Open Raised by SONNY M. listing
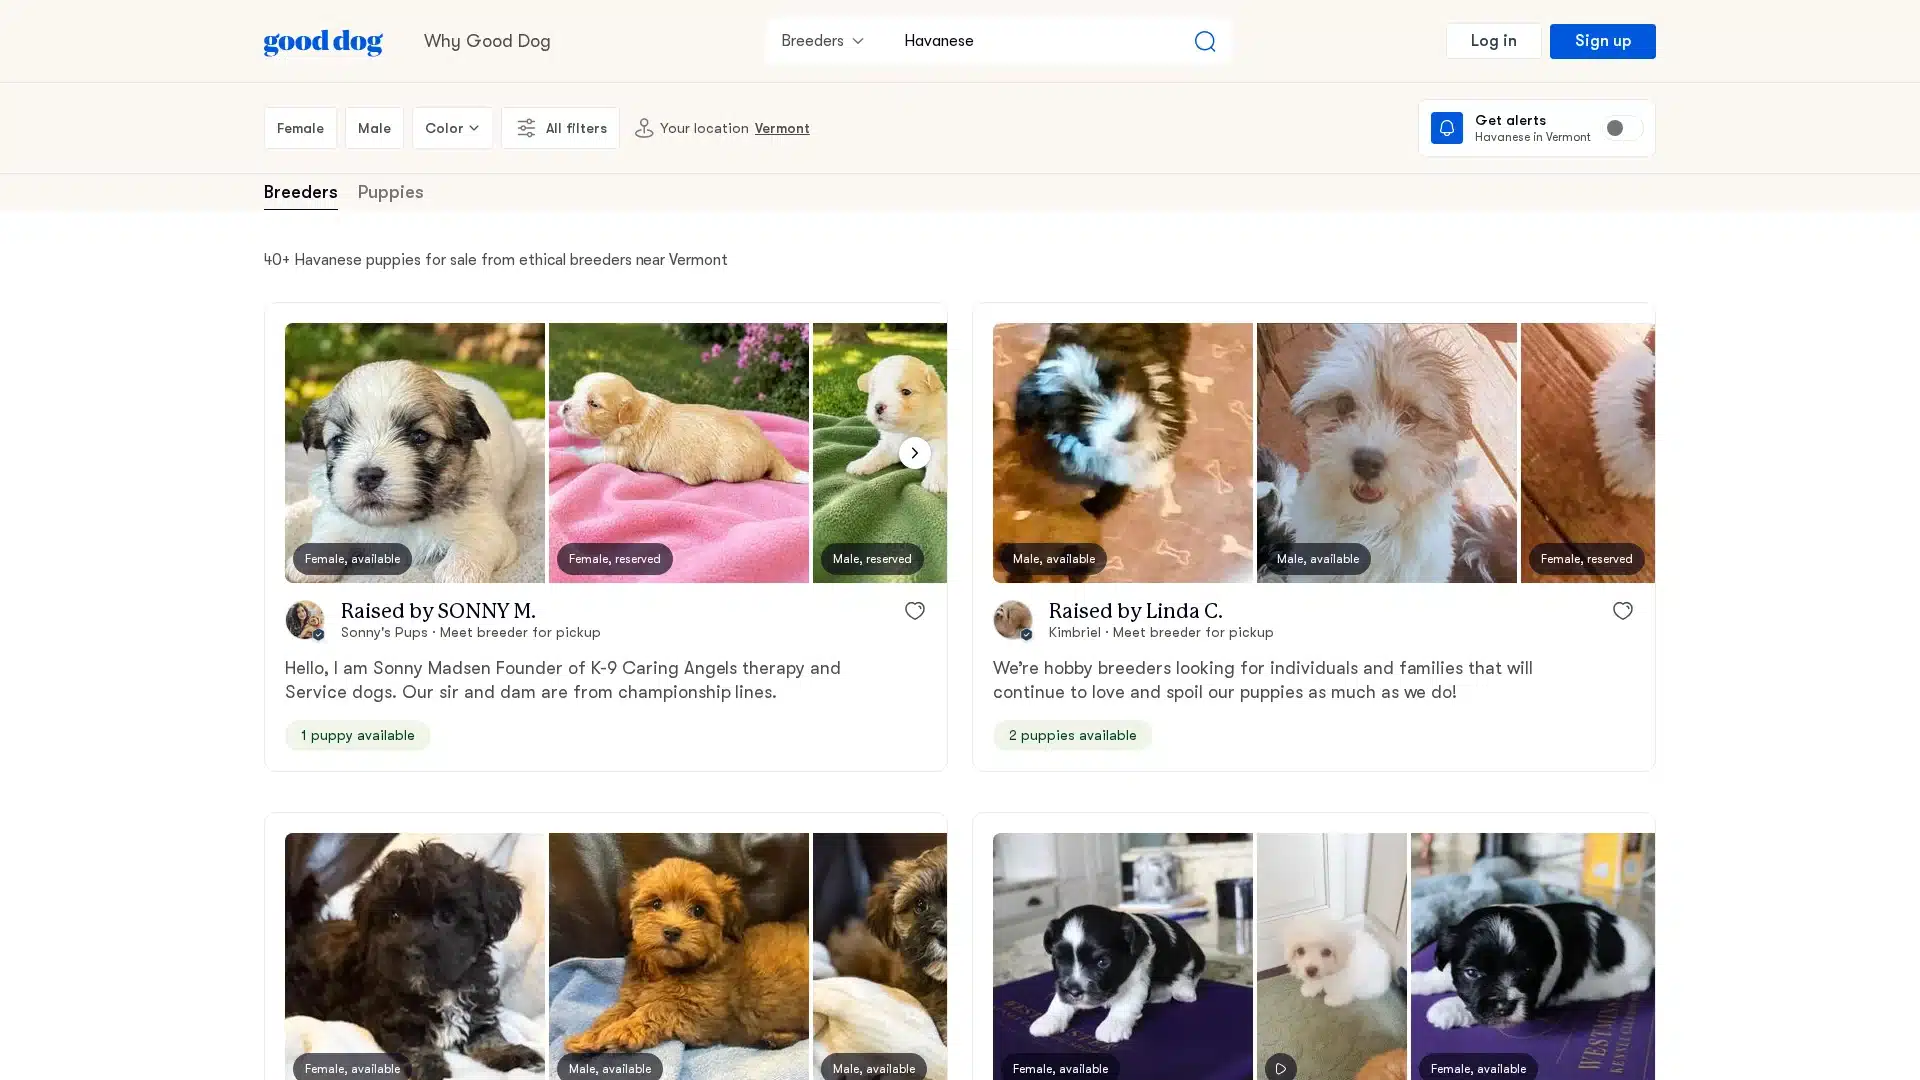 tap(438, 611)
